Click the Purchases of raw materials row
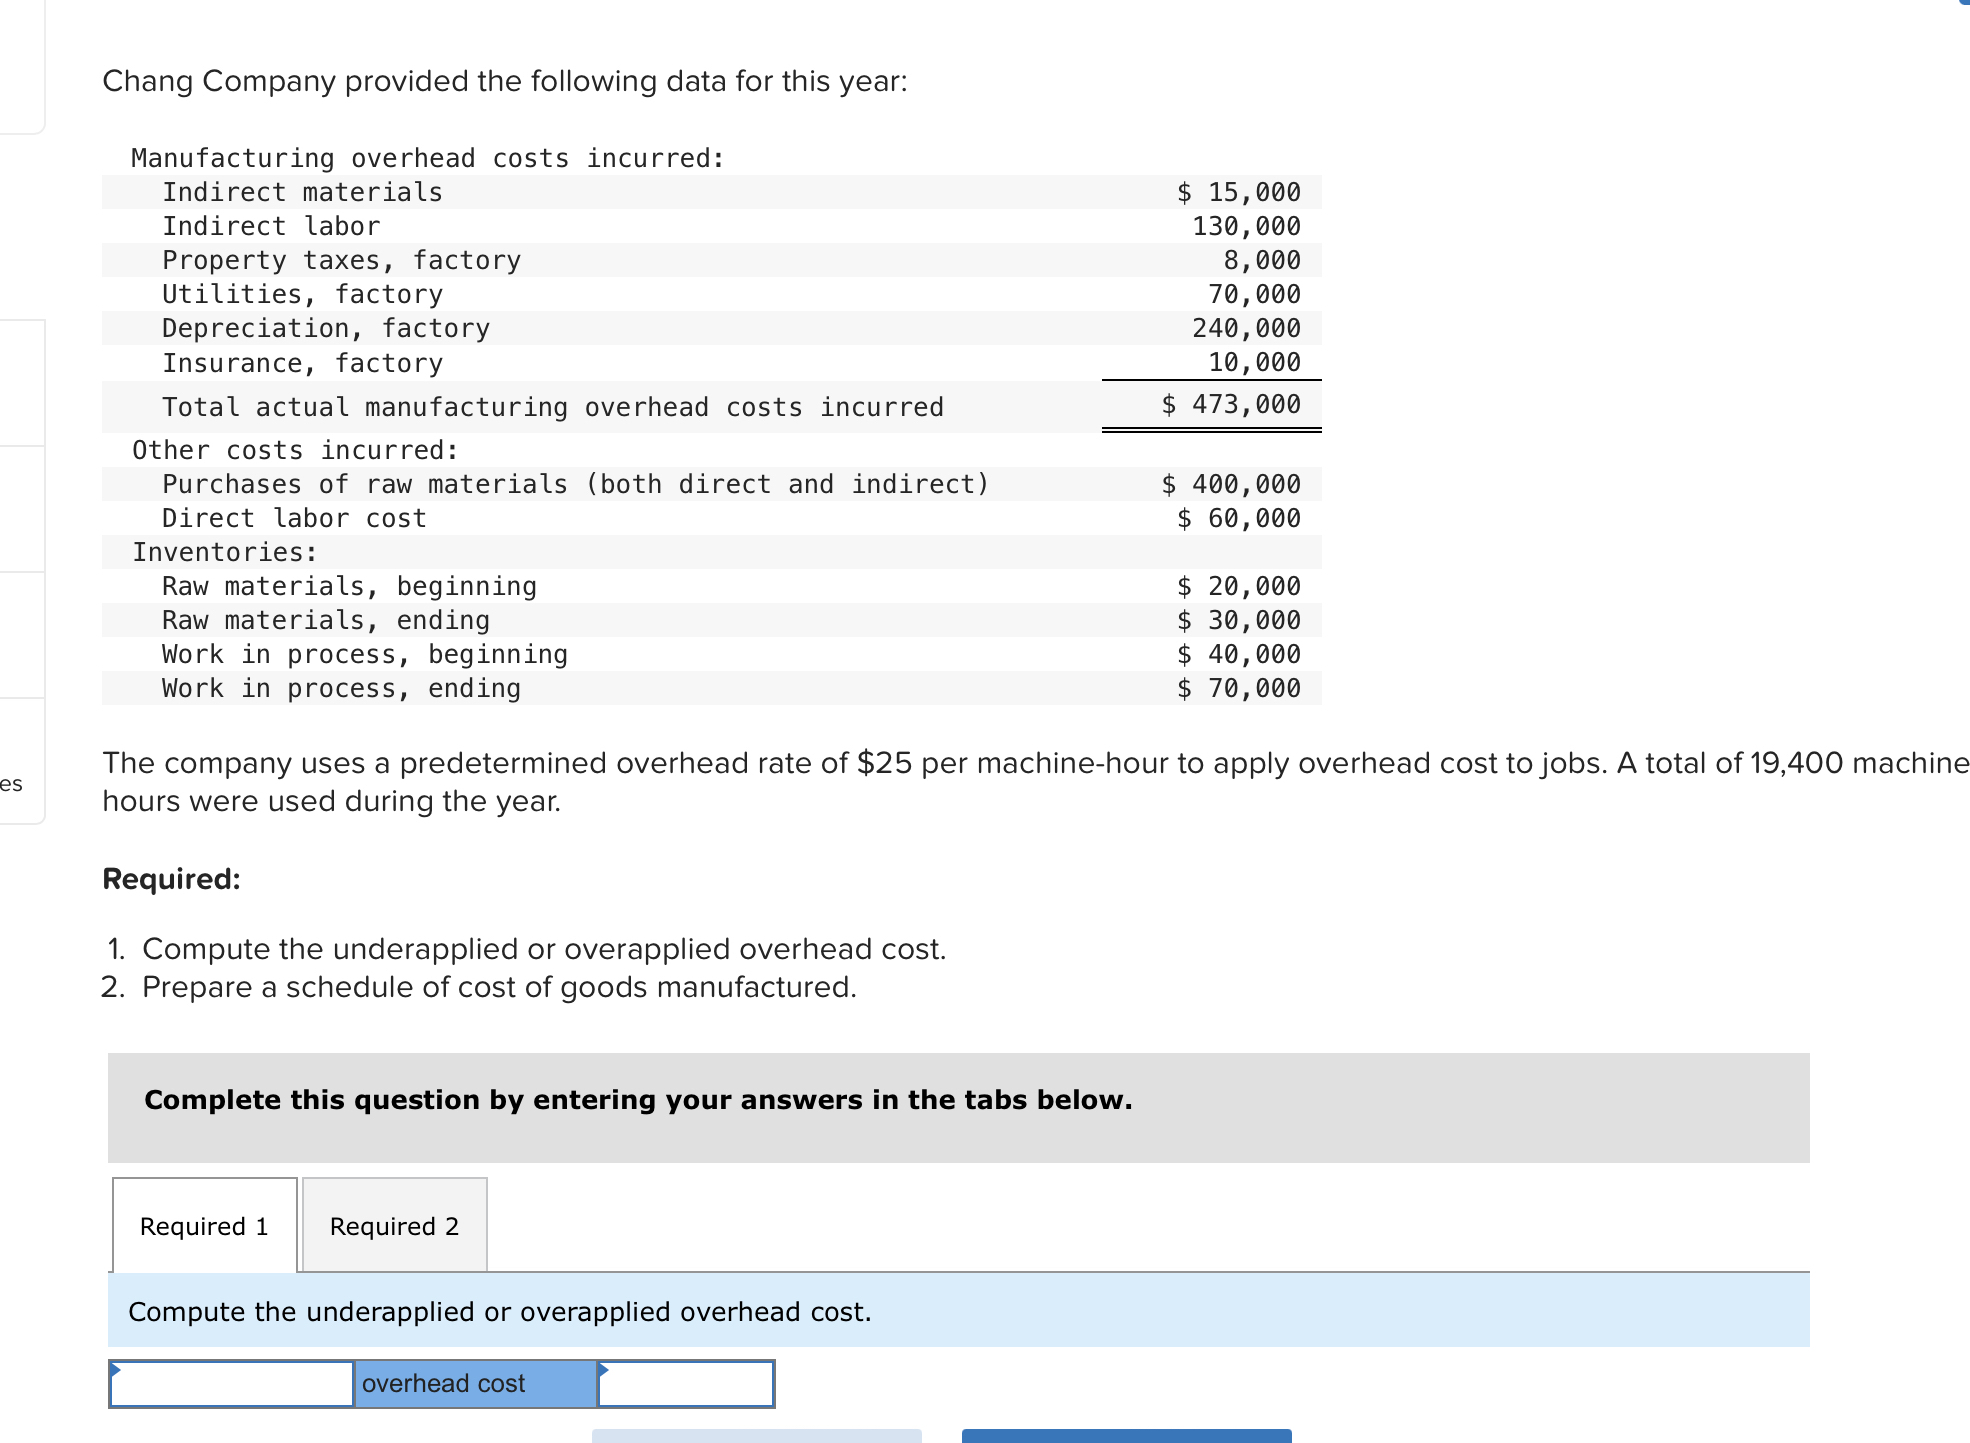 pos(575,484)
